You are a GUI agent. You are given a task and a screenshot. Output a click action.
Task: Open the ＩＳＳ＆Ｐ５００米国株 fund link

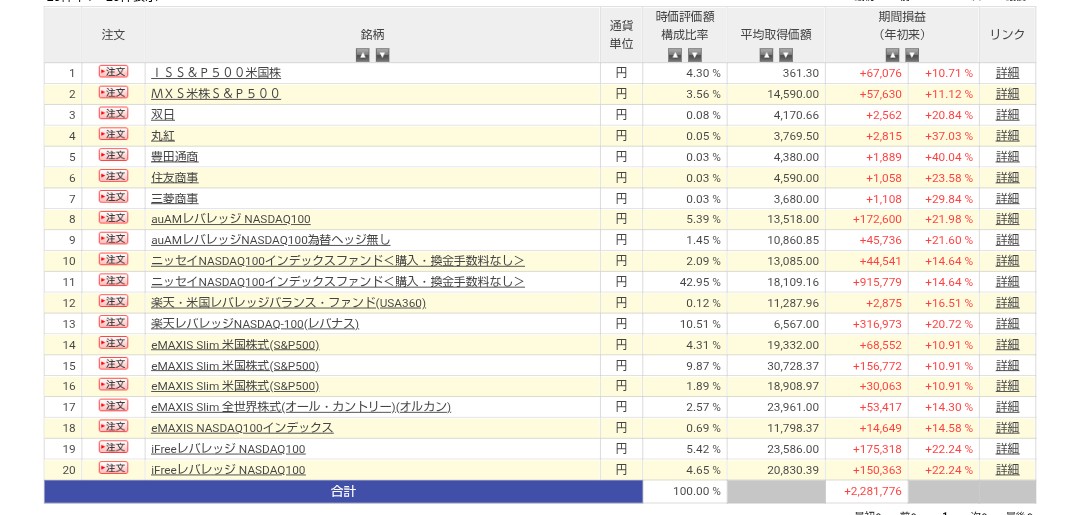[216, 73]
